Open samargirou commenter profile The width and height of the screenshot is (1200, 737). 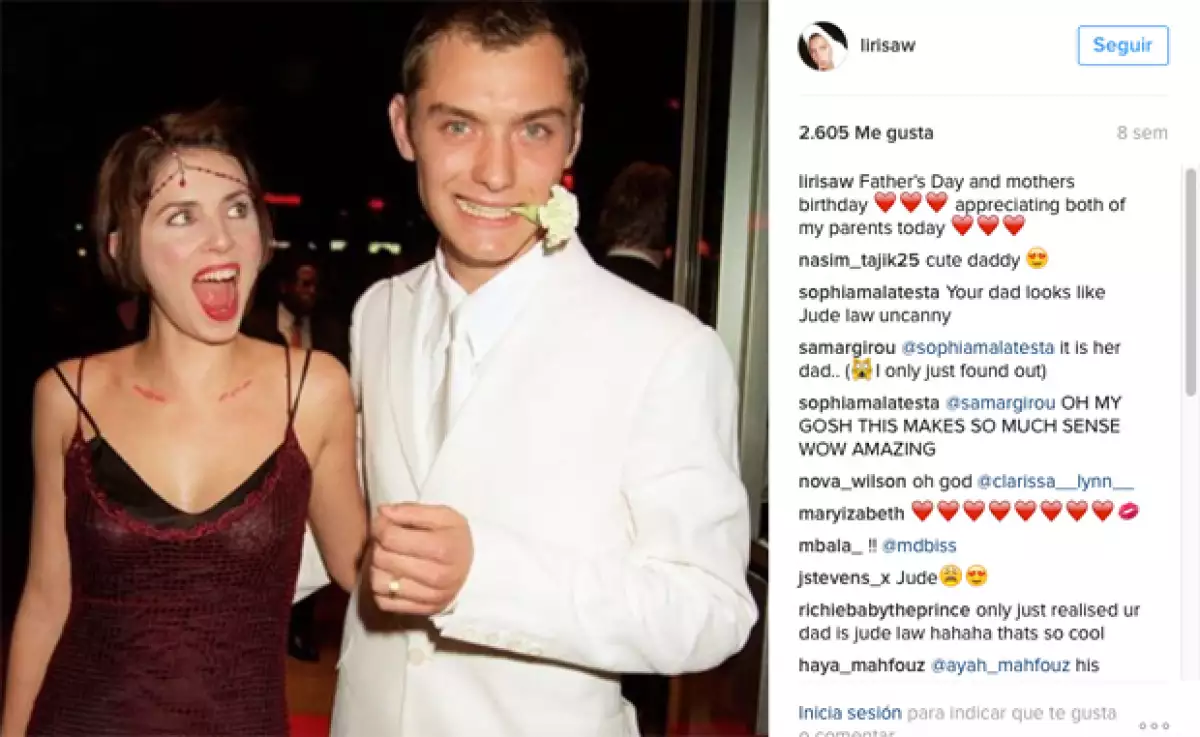click(x=848, y=348)
